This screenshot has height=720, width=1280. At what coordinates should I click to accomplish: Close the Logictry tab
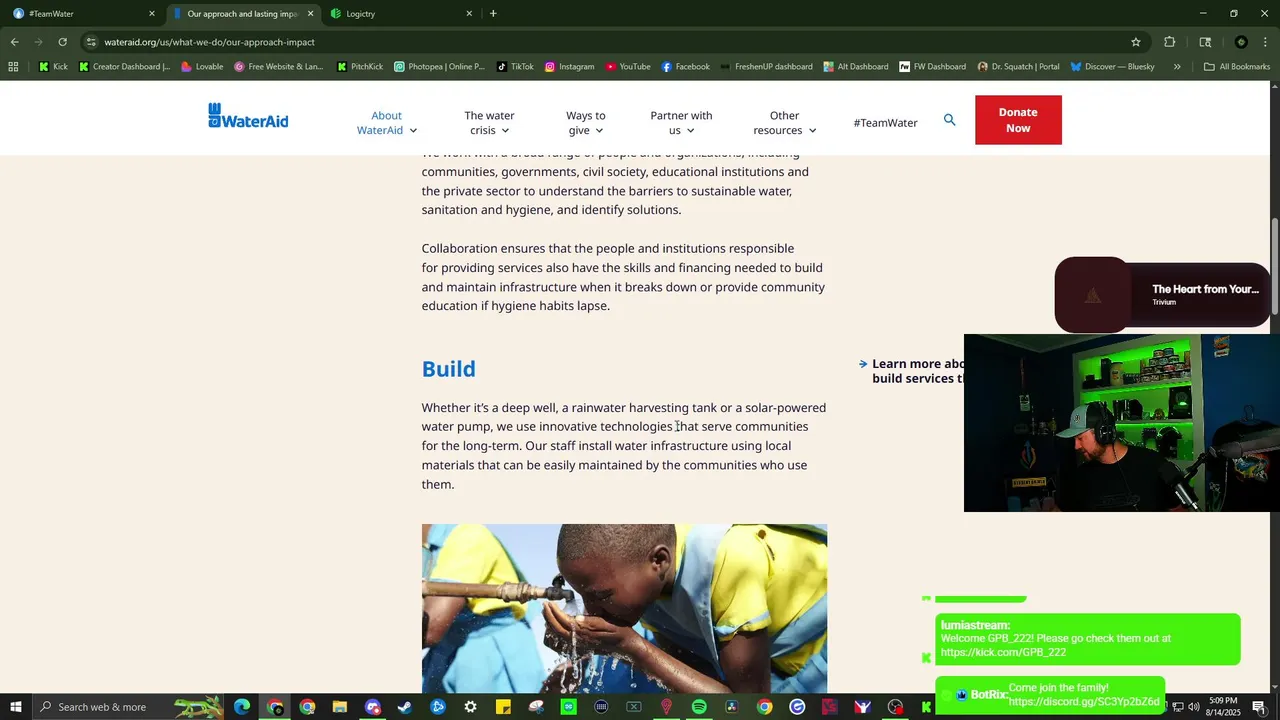(469, 14)
